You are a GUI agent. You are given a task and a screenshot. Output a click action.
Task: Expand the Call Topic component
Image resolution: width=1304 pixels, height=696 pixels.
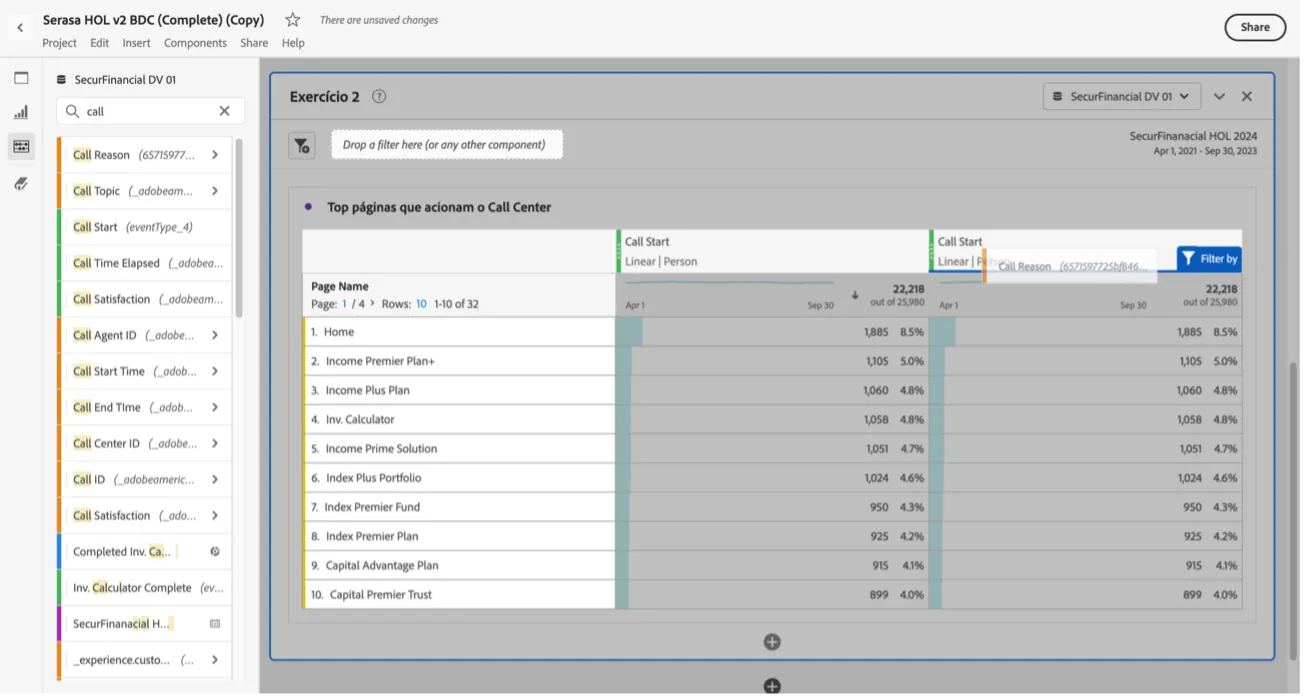(215, 191)
